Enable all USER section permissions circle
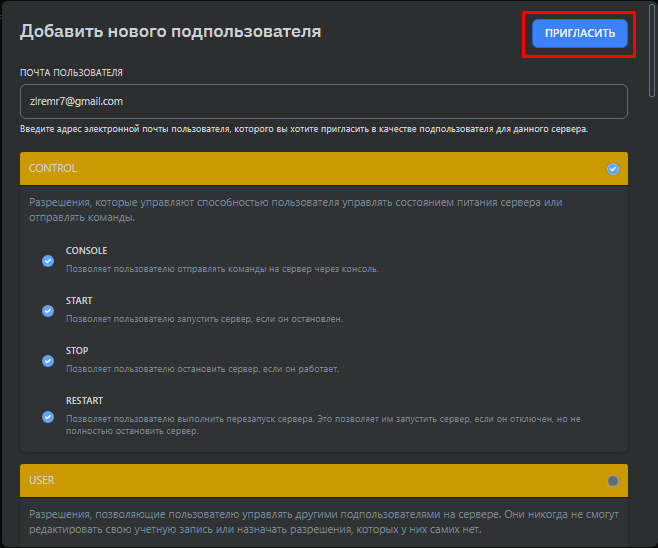The height and width of the screenshot is (548, 658). pyautogui.click(x=613, y=481)
